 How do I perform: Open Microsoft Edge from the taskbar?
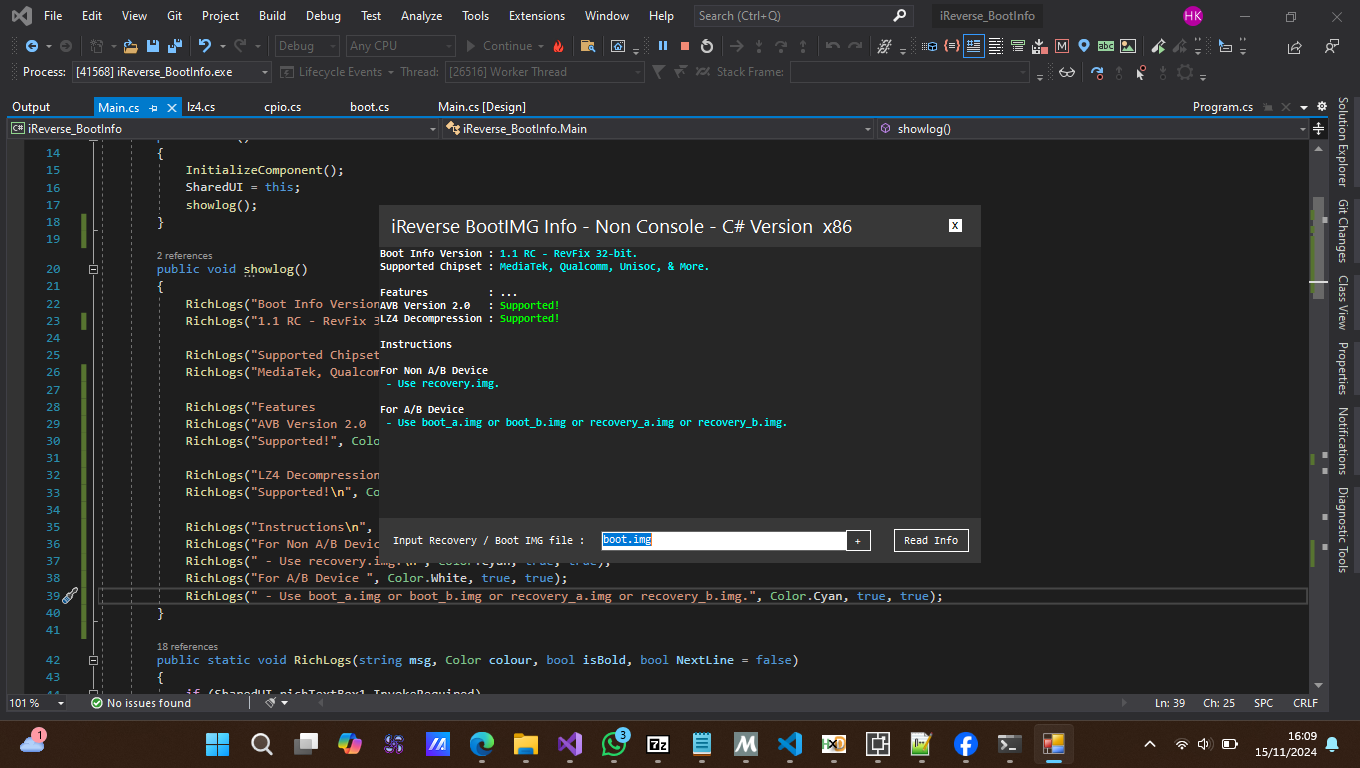click(482, 744)
